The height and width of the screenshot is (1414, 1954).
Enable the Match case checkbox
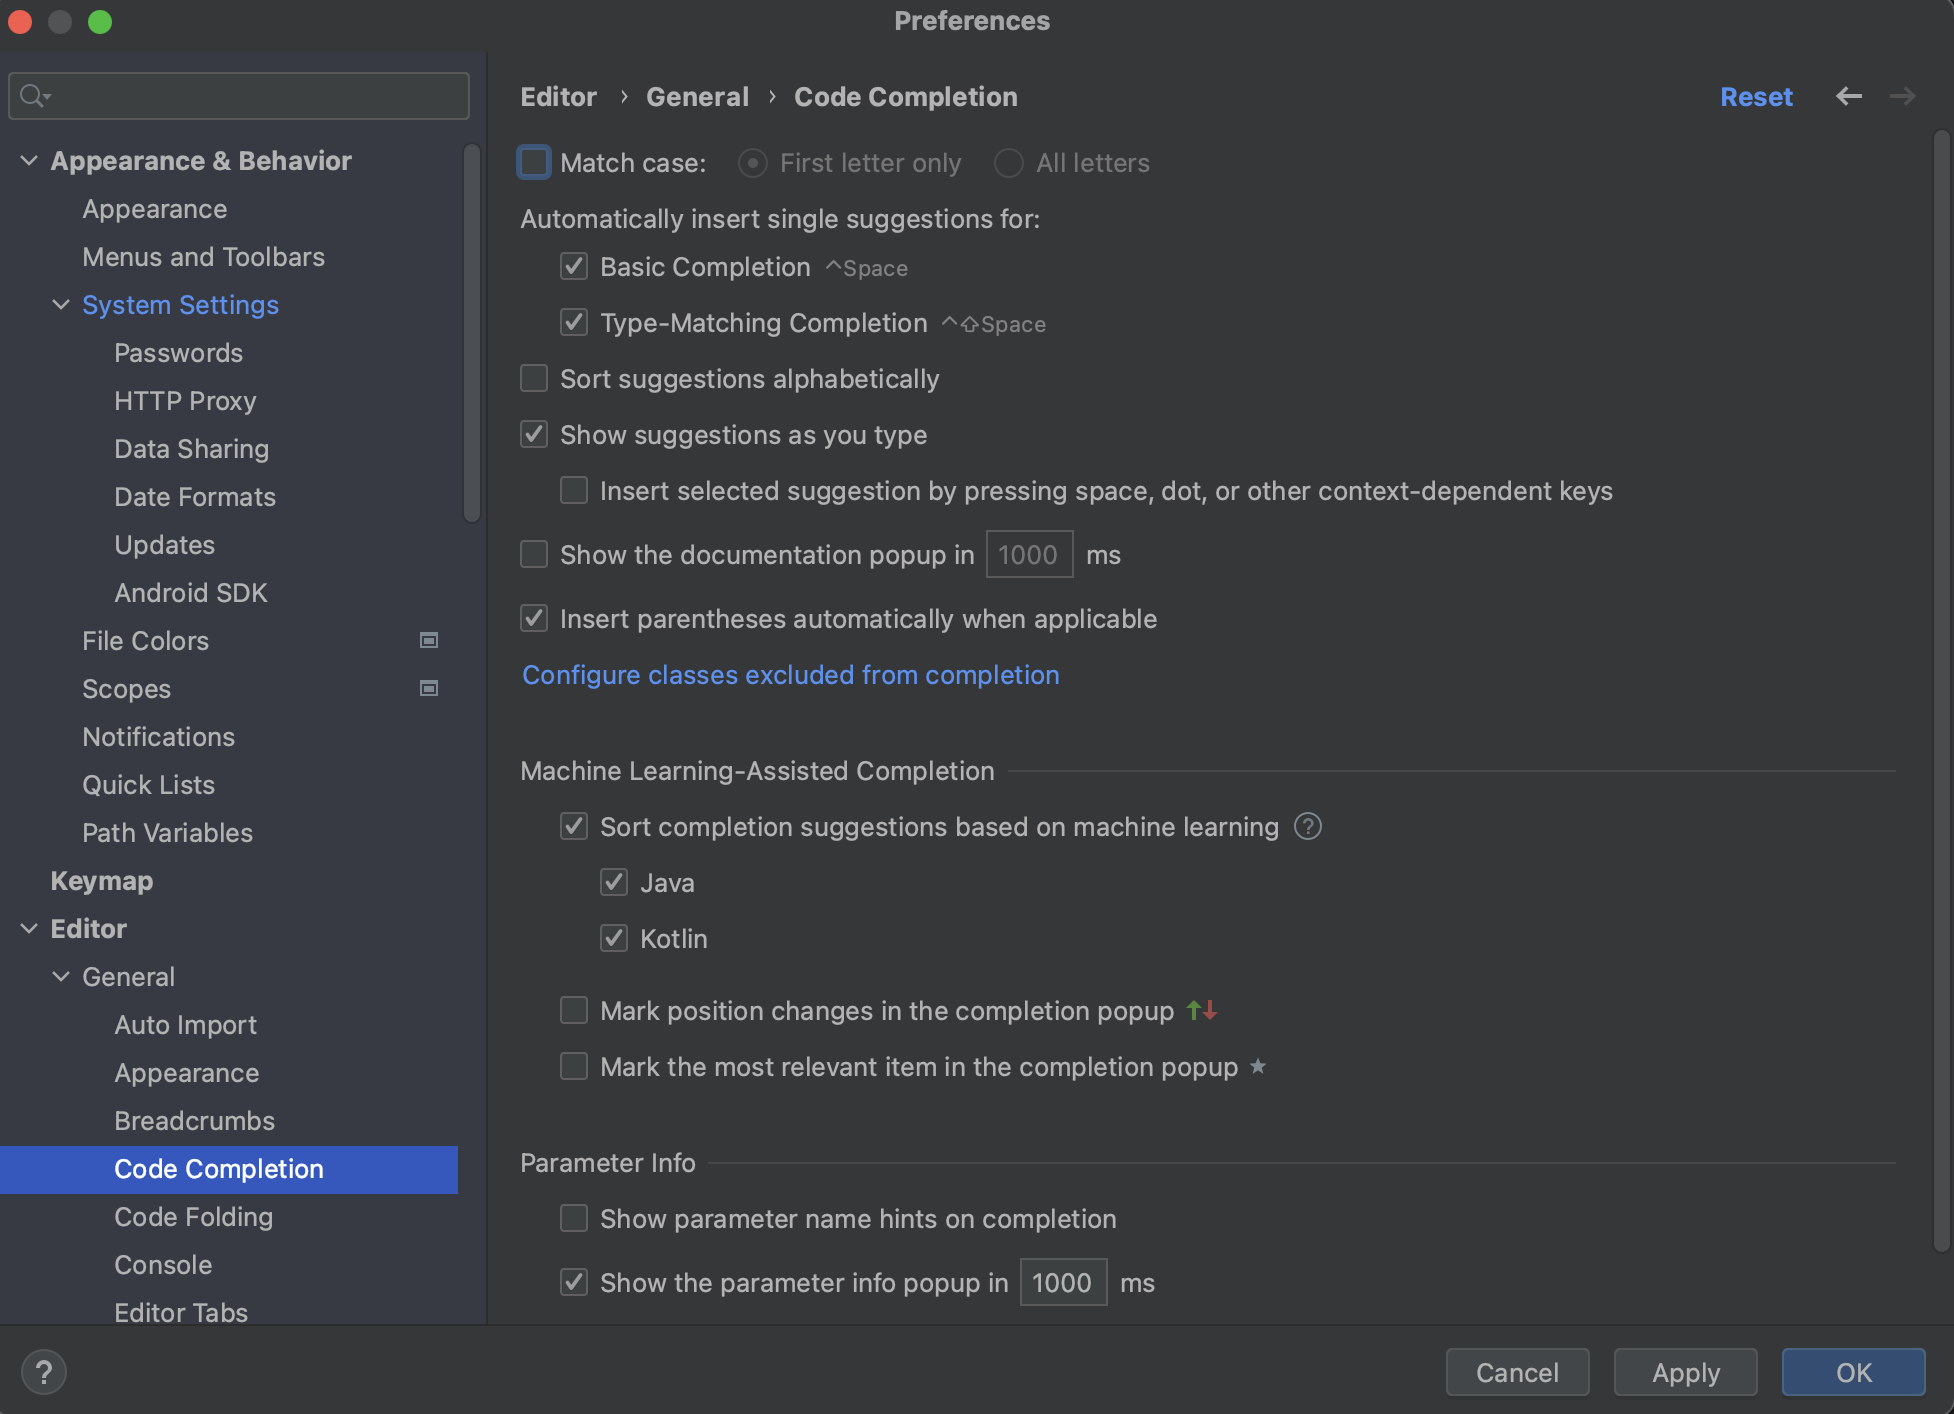pos(534,162)
